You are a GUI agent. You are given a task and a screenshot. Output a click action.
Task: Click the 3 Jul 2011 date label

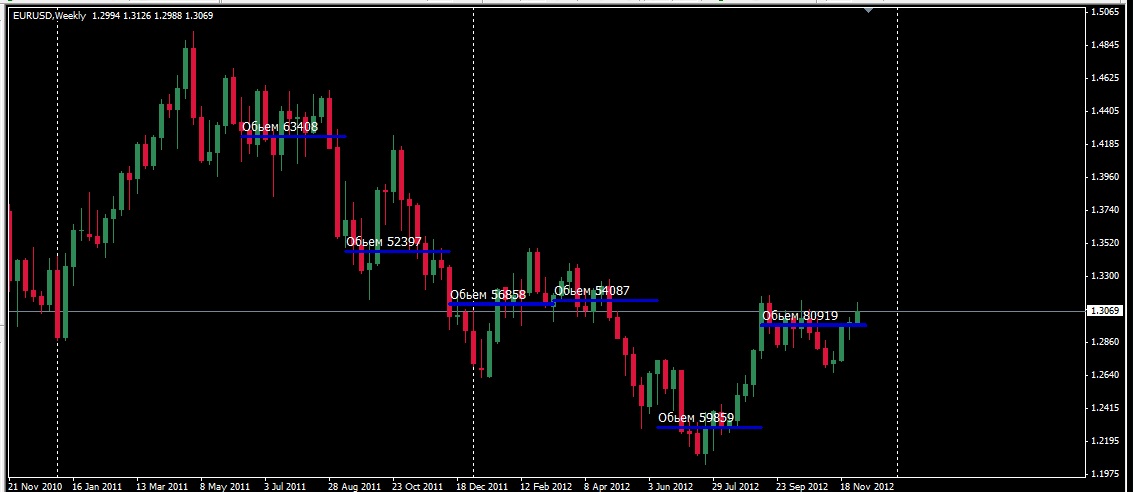285,486
